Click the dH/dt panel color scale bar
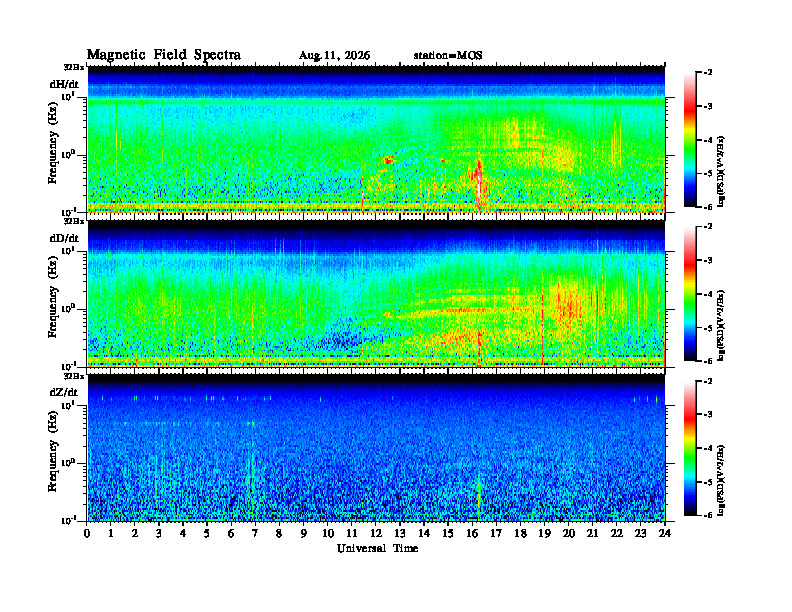The height and width of the screenshot is (612, 792). coord(690,140)
